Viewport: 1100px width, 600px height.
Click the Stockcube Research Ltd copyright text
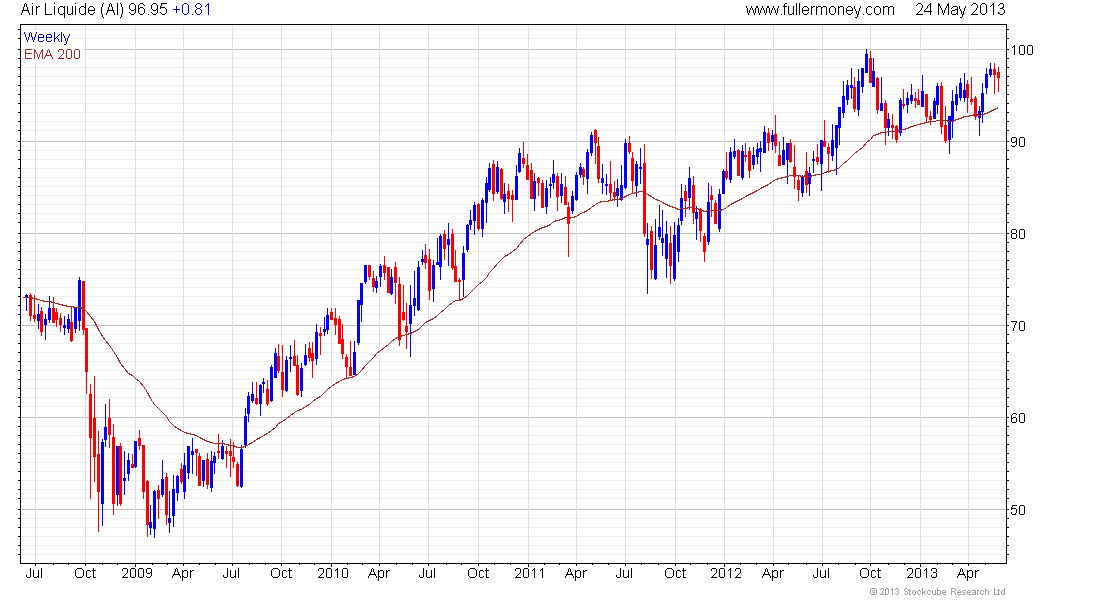[937, 592]
